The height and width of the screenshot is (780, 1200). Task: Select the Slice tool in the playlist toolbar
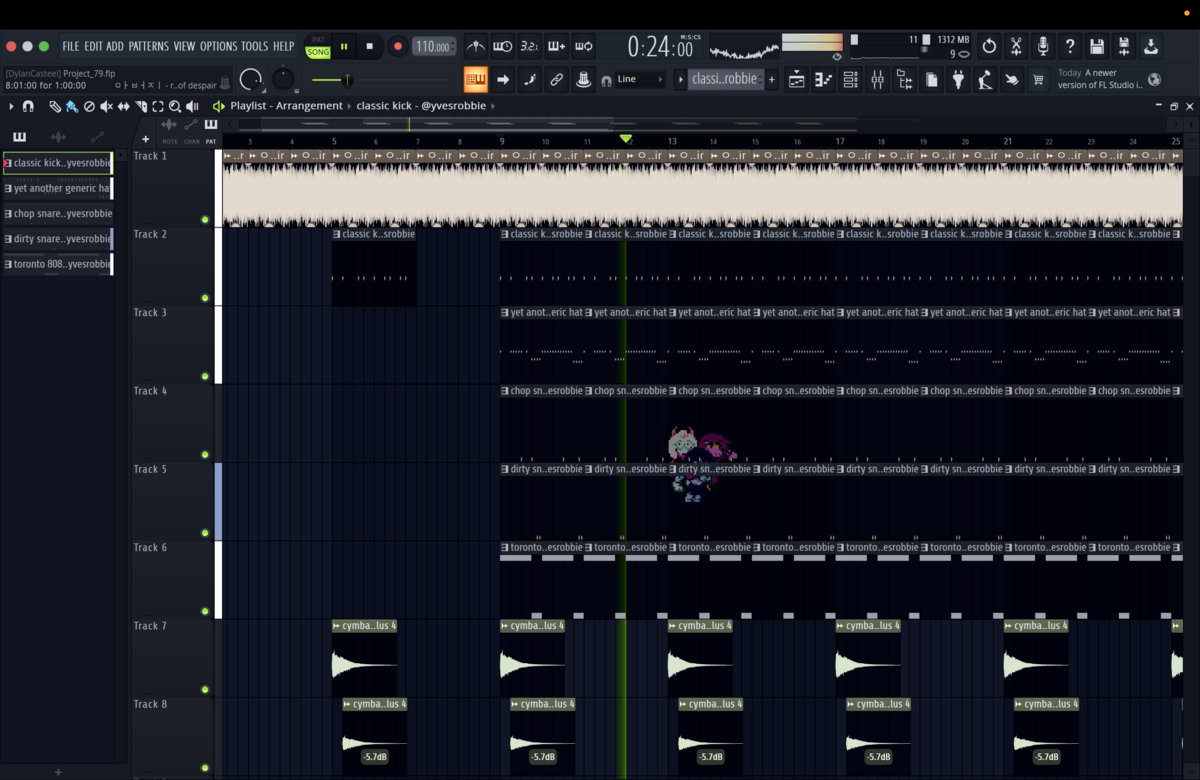pyautogui.click(x=141, y=106)
